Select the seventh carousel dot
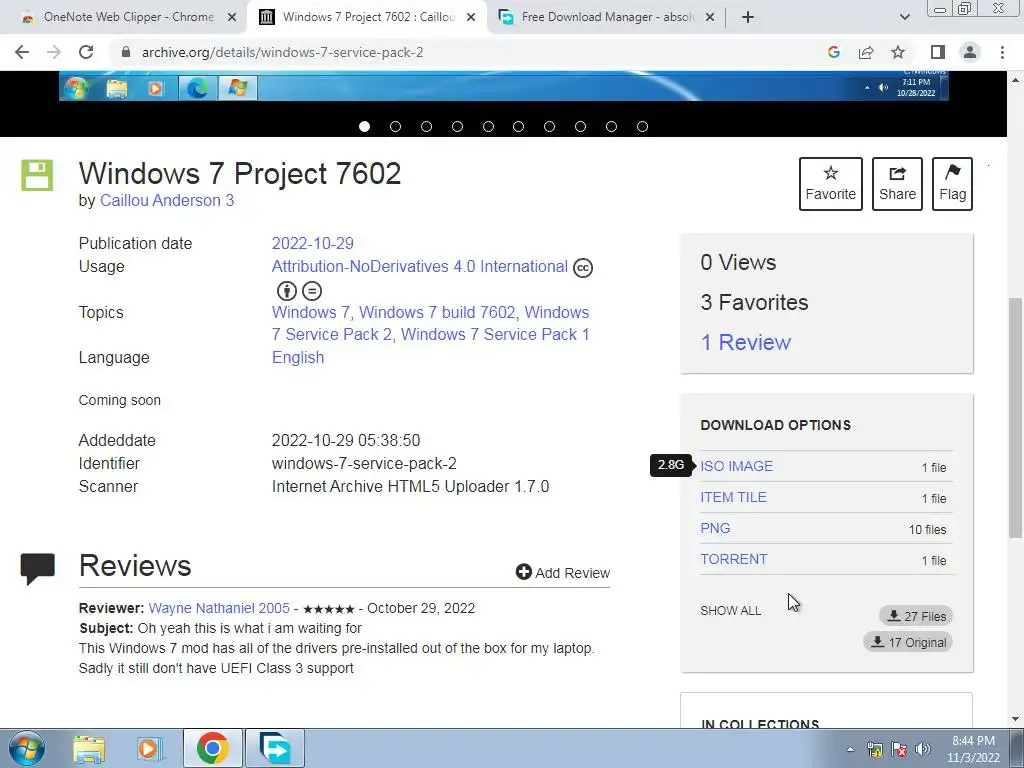 tap(549, 127)
